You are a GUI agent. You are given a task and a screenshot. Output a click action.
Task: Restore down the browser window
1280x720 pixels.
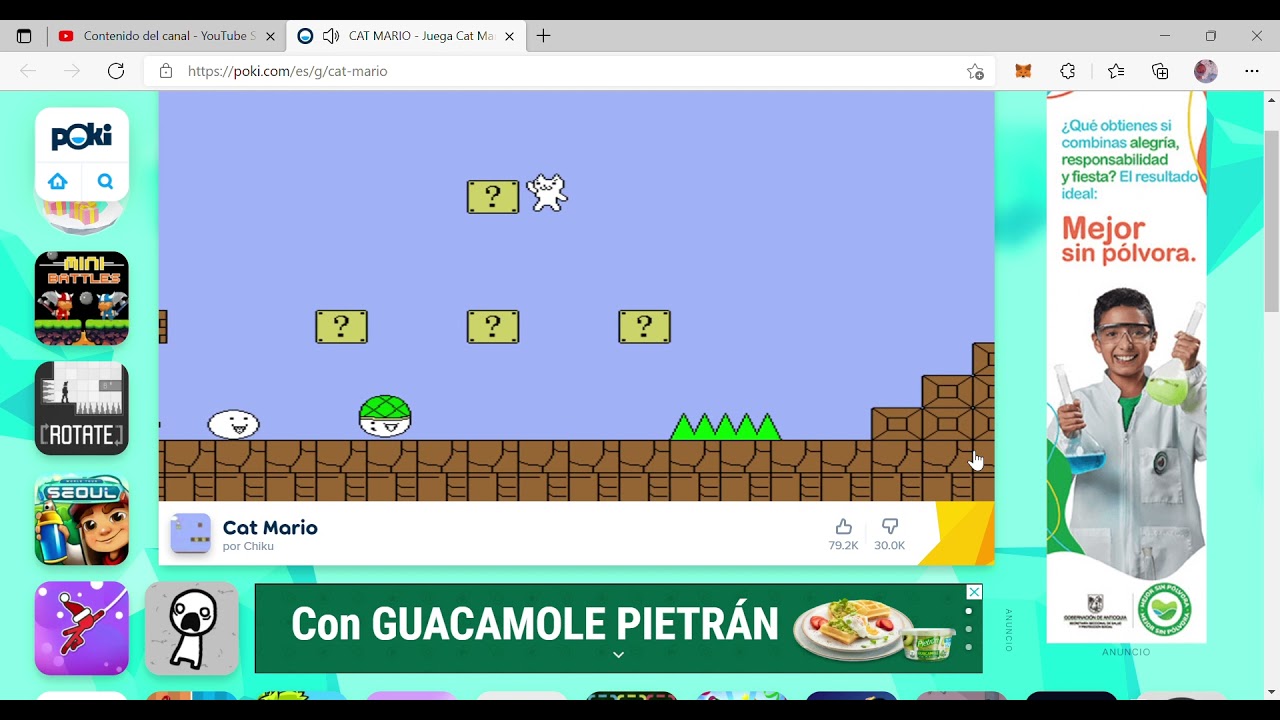[1211, 36]
